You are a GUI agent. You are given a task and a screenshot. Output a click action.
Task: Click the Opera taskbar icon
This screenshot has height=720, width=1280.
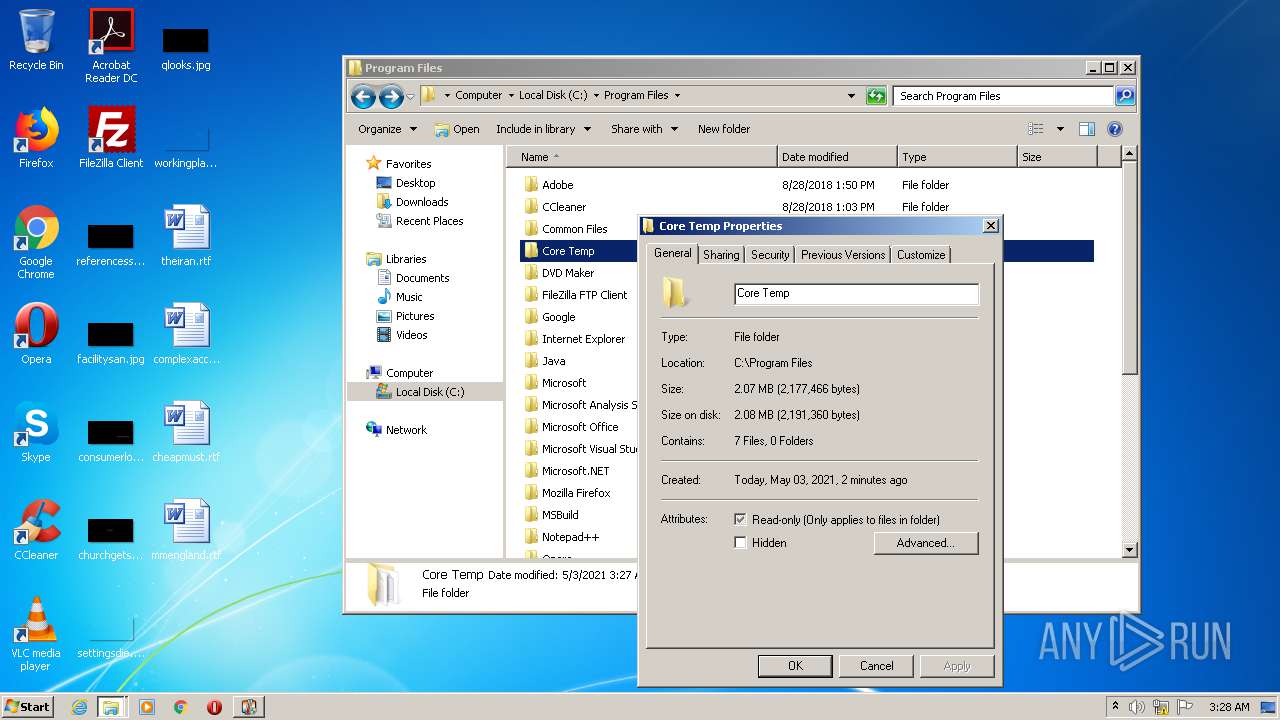214,707
